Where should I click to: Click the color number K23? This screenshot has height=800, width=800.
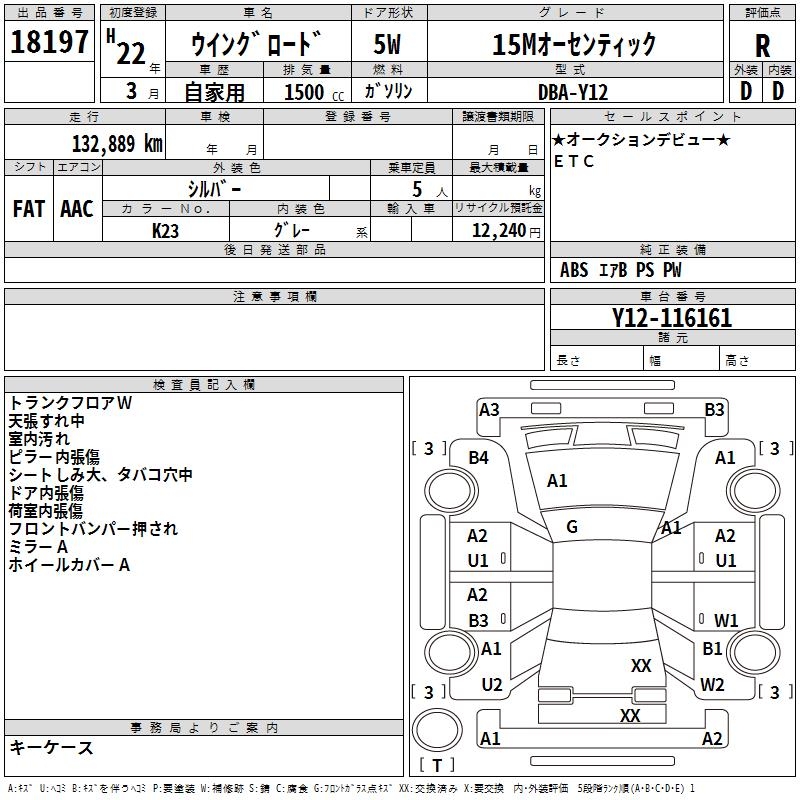[165, 231]
